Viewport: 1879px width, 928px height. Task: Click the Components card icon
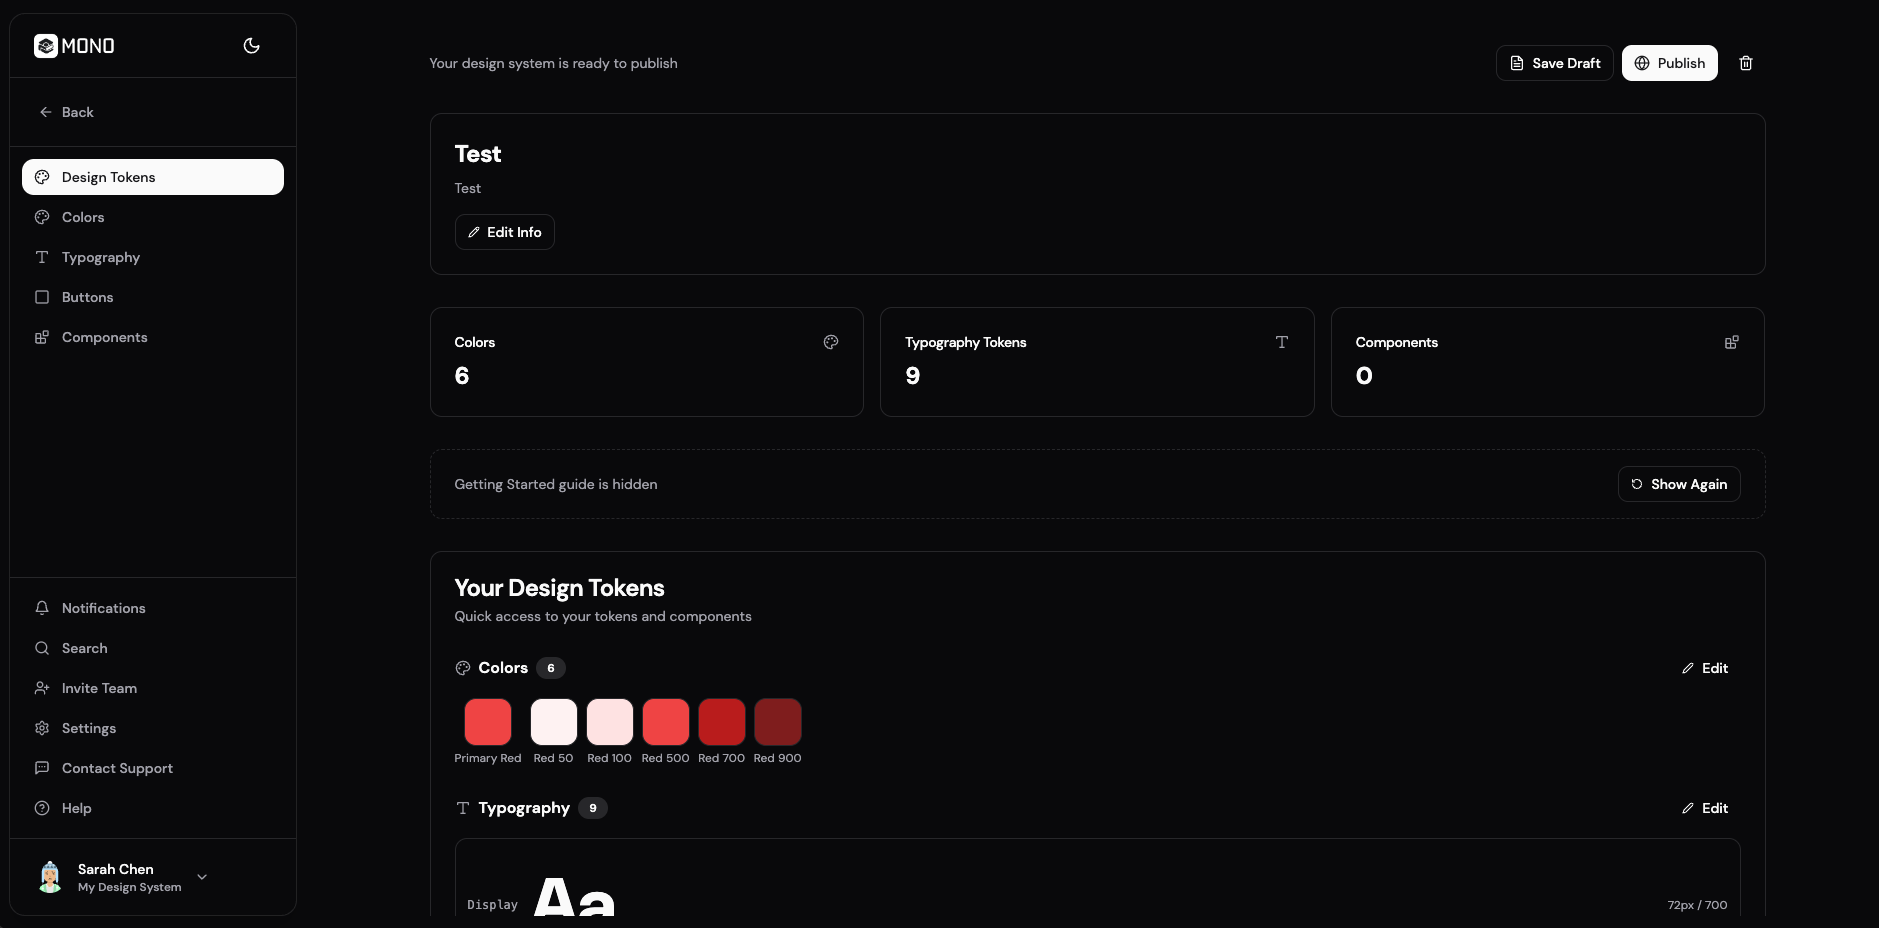point(1732,342)
